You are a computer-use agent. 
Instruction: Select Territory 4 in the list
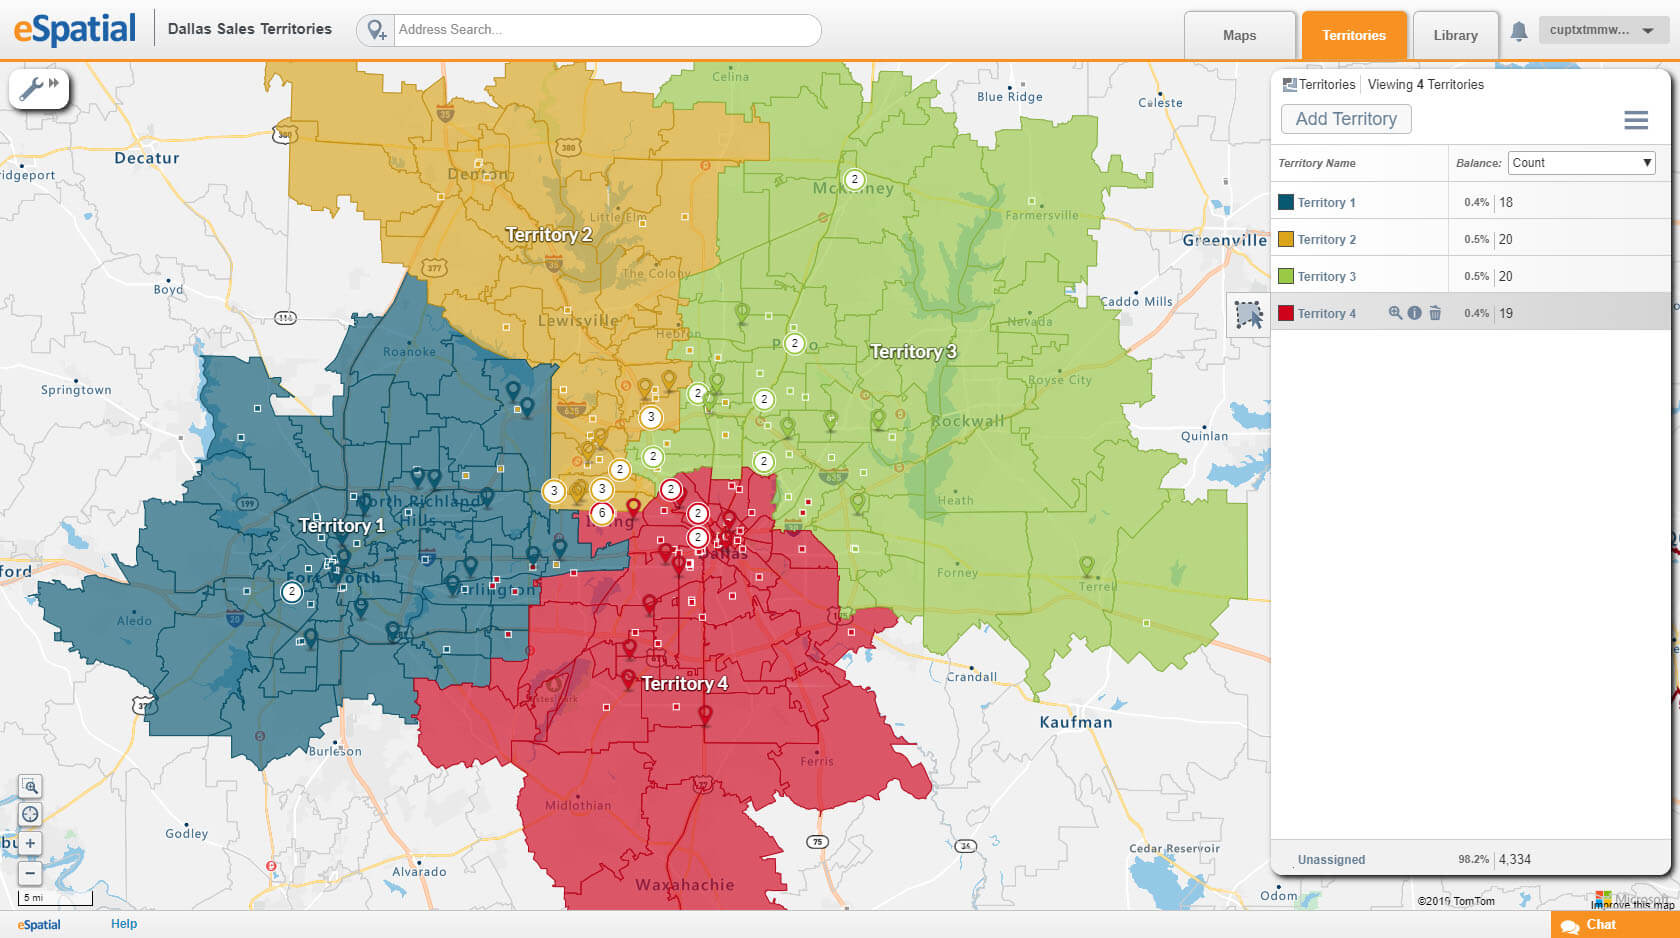pos(1326,314)
